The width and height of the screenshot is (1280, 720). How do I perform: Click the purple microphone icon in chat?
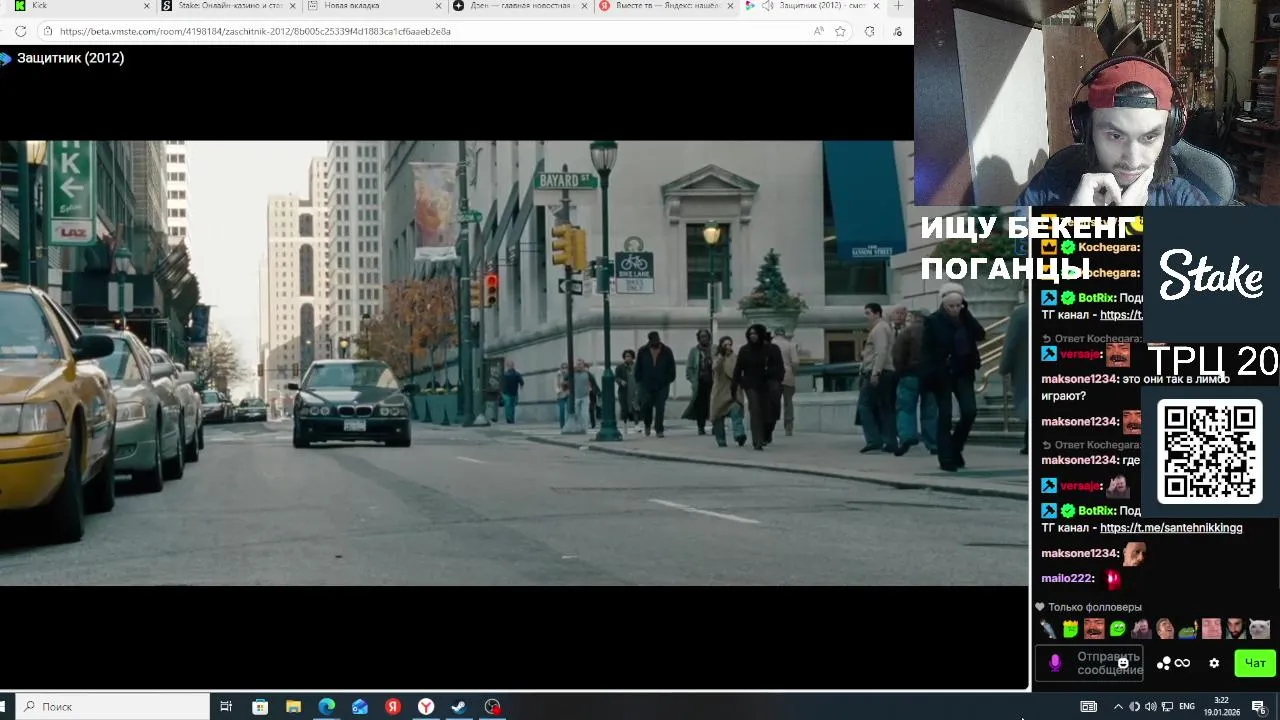click(x=1055, y=663)
